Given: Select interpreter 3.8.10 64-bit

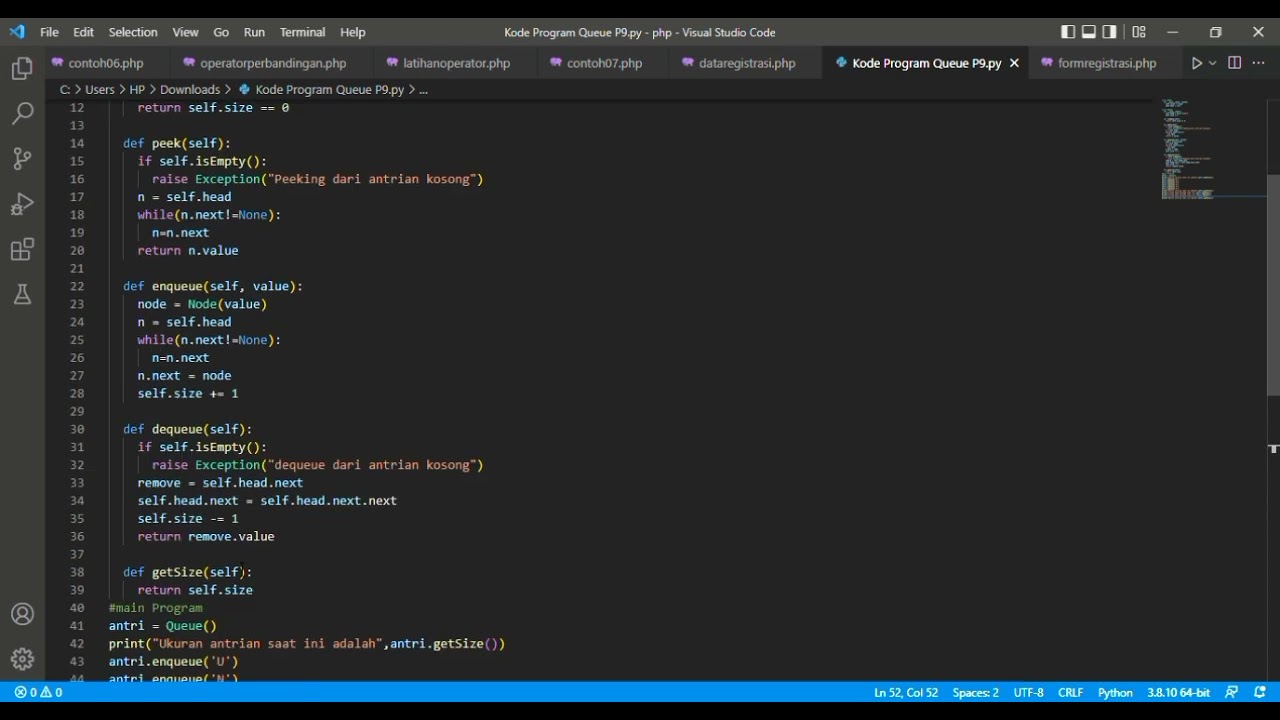Looking at the screenshot, I should [1178, 692].
